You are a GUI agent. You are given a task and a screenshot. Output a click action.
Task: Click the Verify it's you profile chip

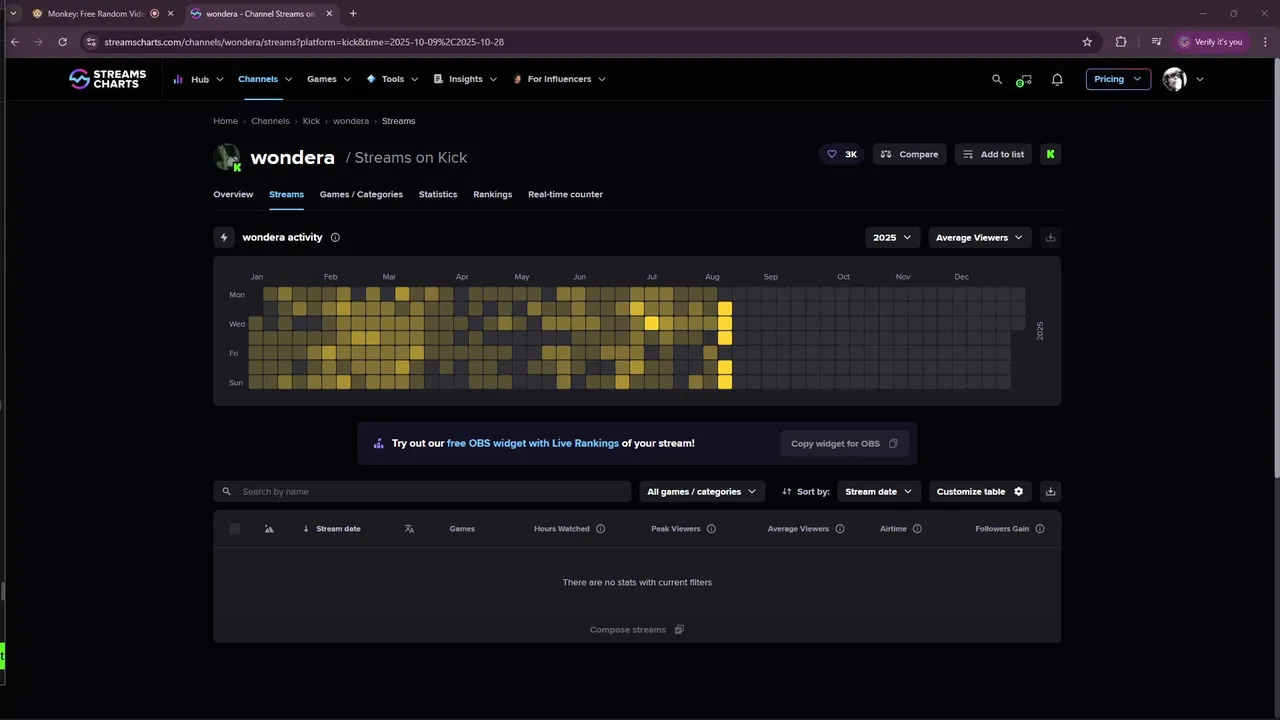(1211, 42)
